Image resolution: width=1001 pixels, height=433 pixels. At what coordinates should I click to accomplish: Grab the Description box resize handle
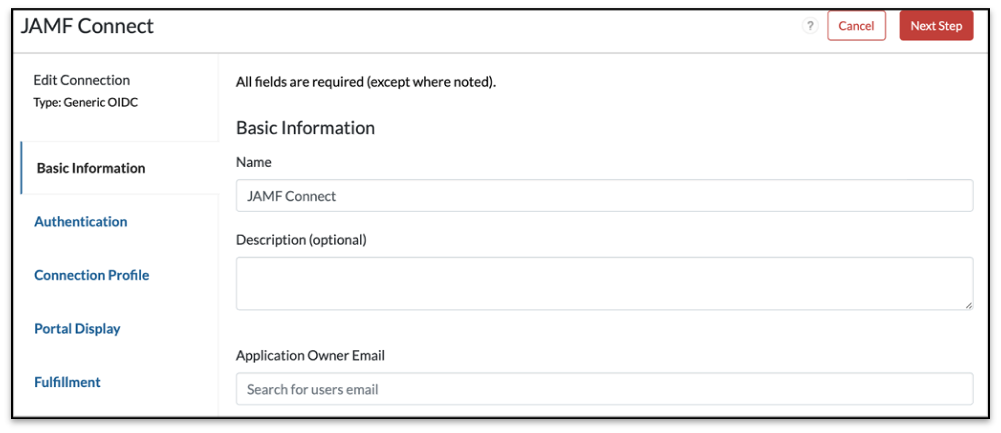tap(968, 304)
